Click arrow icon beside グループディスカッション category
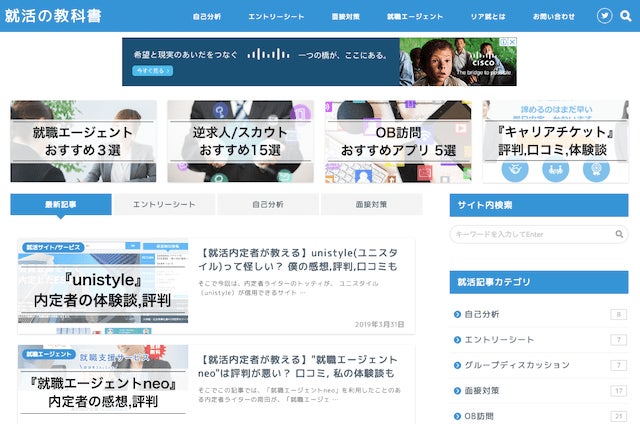Image resolution: width=640 pixels, height=424 pixels. [x=457, y=365]
